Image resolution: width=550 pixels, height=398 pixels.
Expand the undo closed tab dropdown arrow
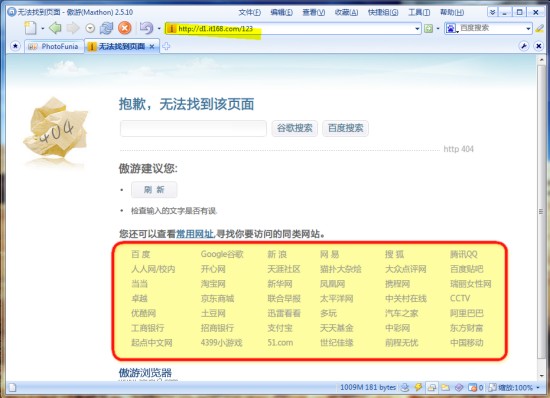(x=159, y=28)
